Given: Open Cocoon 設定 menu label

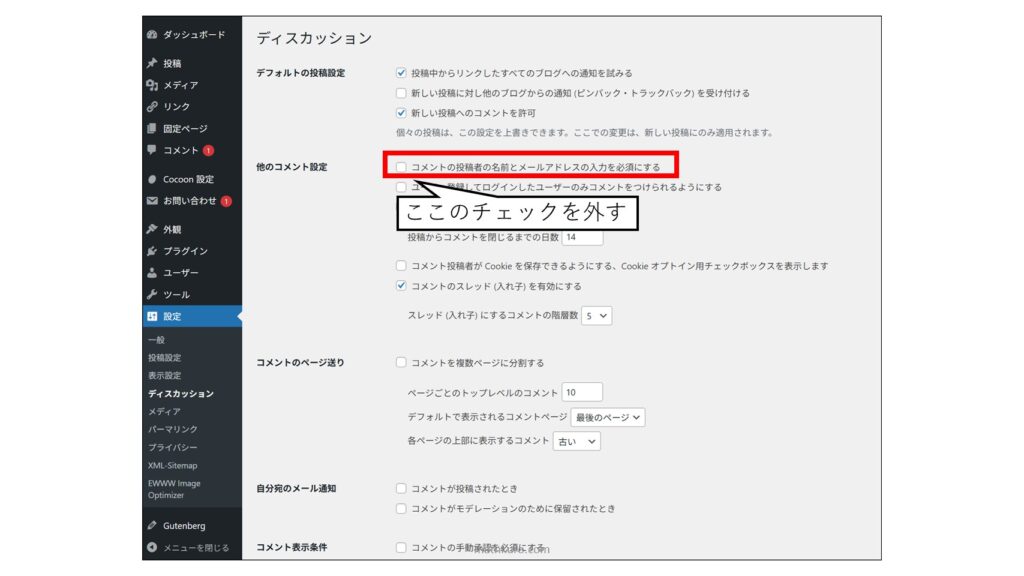Looking at the screenshot, I should coord(189,179).
